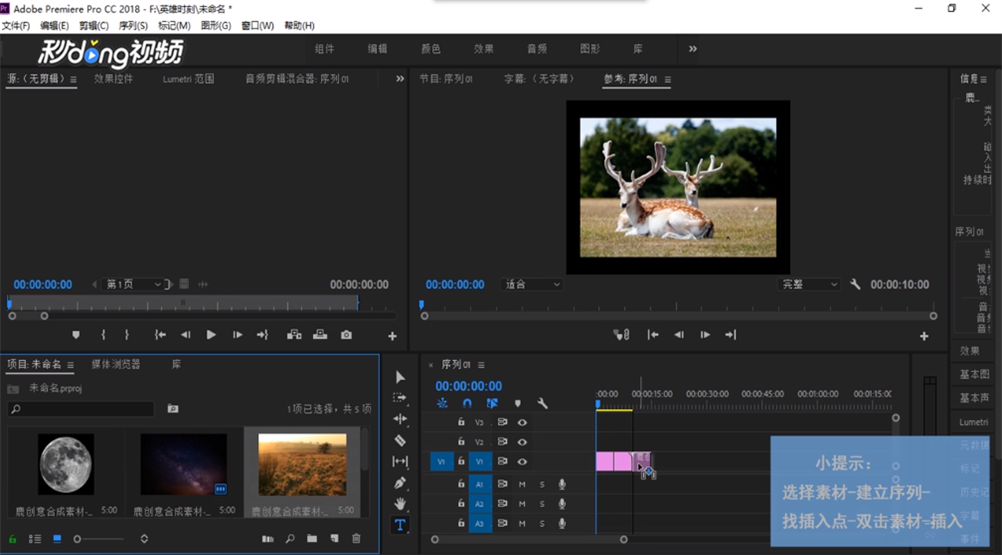Click the Find magnifier in Project panel footer
The height and width of the screenshot is (555, 1002).
[x=290, y=538]
